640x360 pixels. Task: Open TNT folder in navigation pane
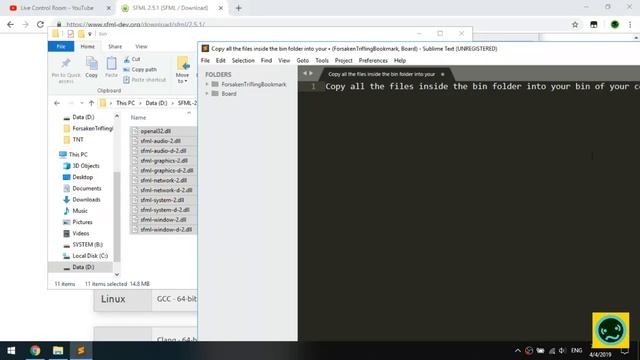78,140
